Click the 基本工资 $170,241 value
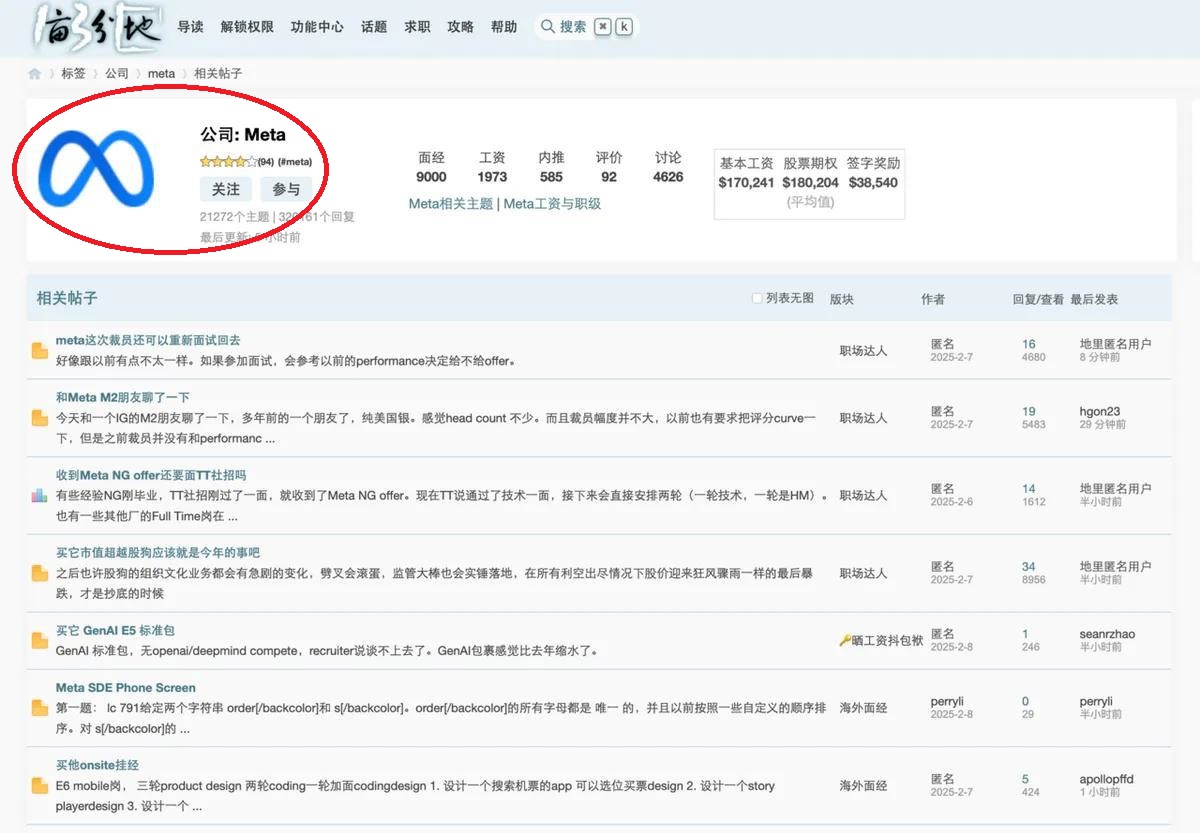Screen dimensions: 1200x833 pos(746,183)
